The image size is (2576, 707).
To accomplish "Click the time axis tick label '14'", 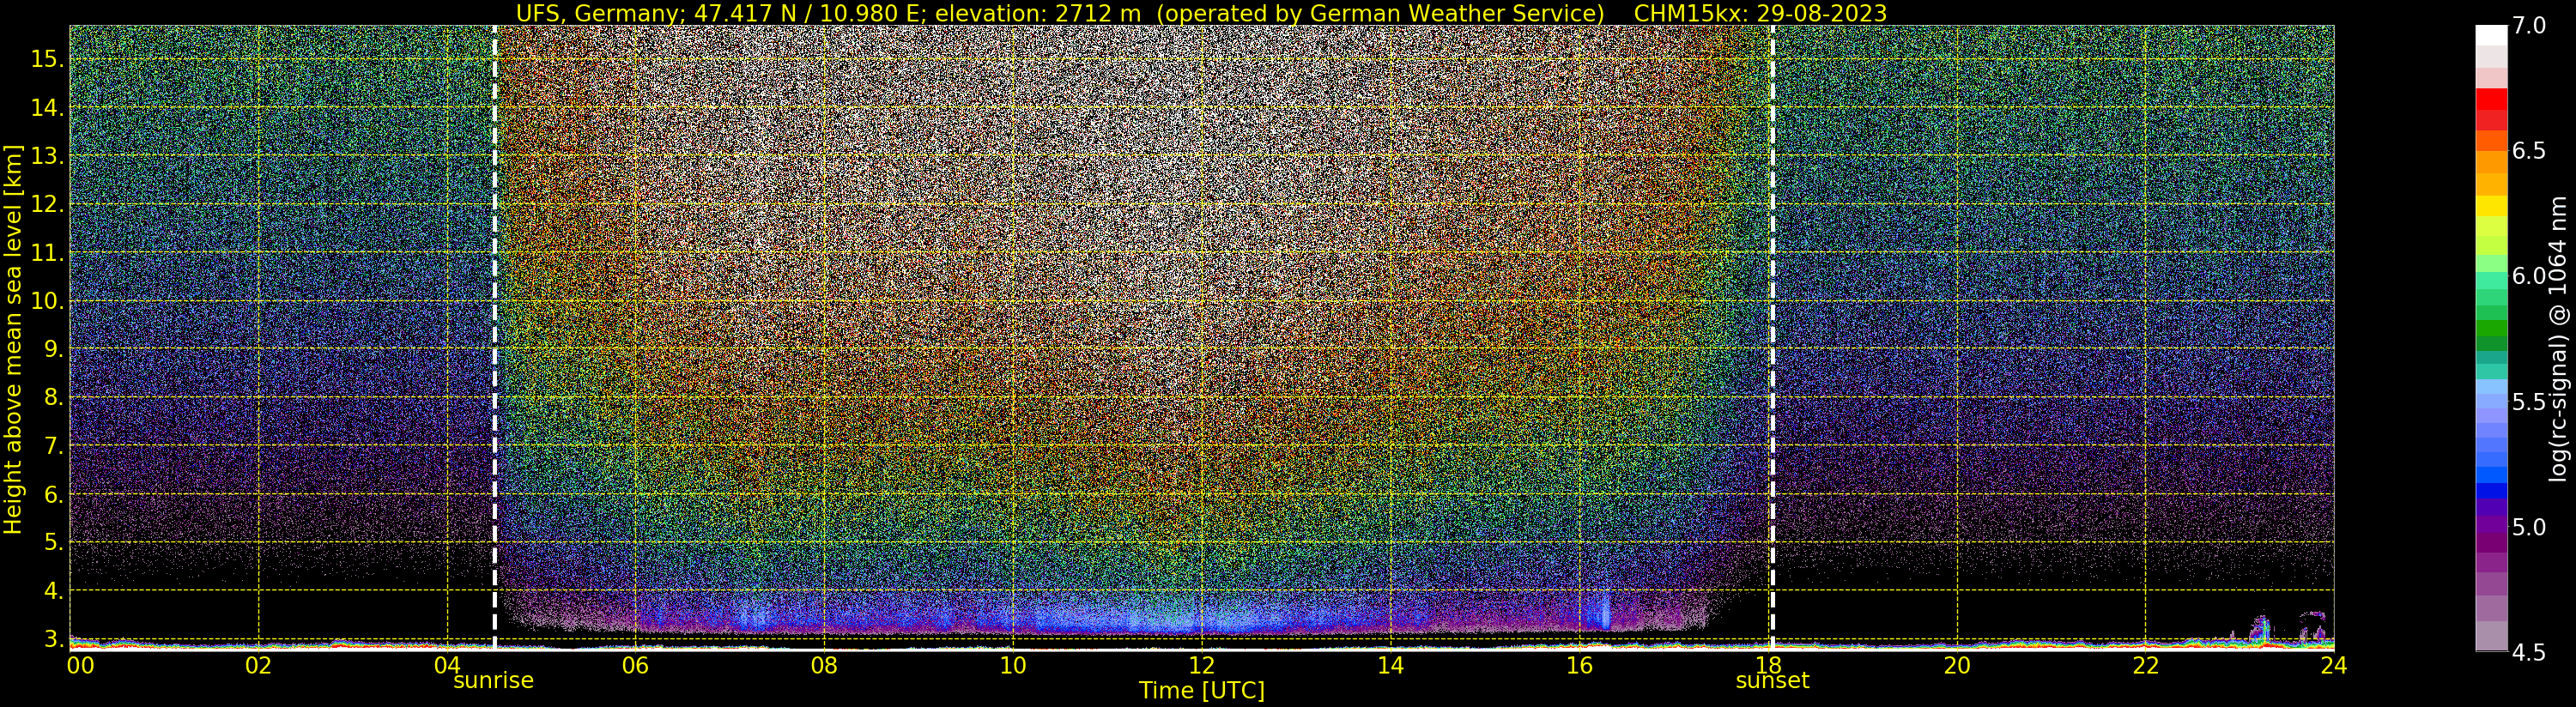I will (1390, 665).
